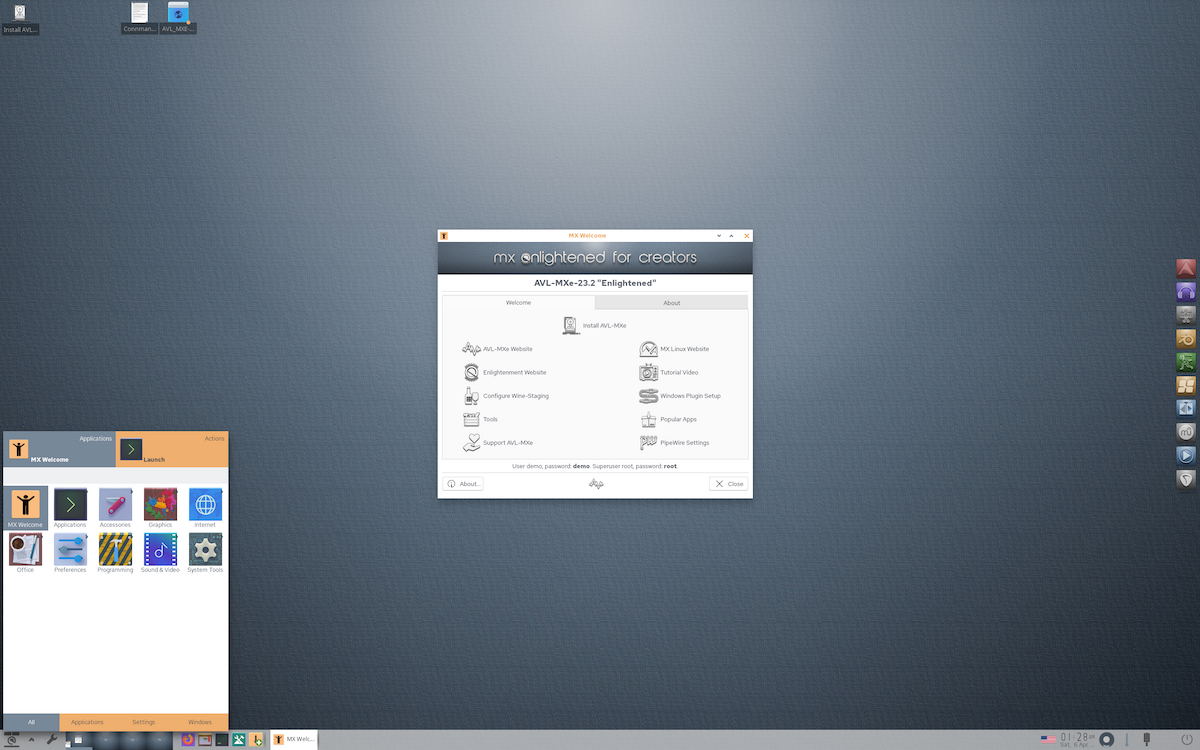Open the US keyboard layout flag indicator
Image resolution: width=1200 pixels, height=750 pixels.
1048,740
